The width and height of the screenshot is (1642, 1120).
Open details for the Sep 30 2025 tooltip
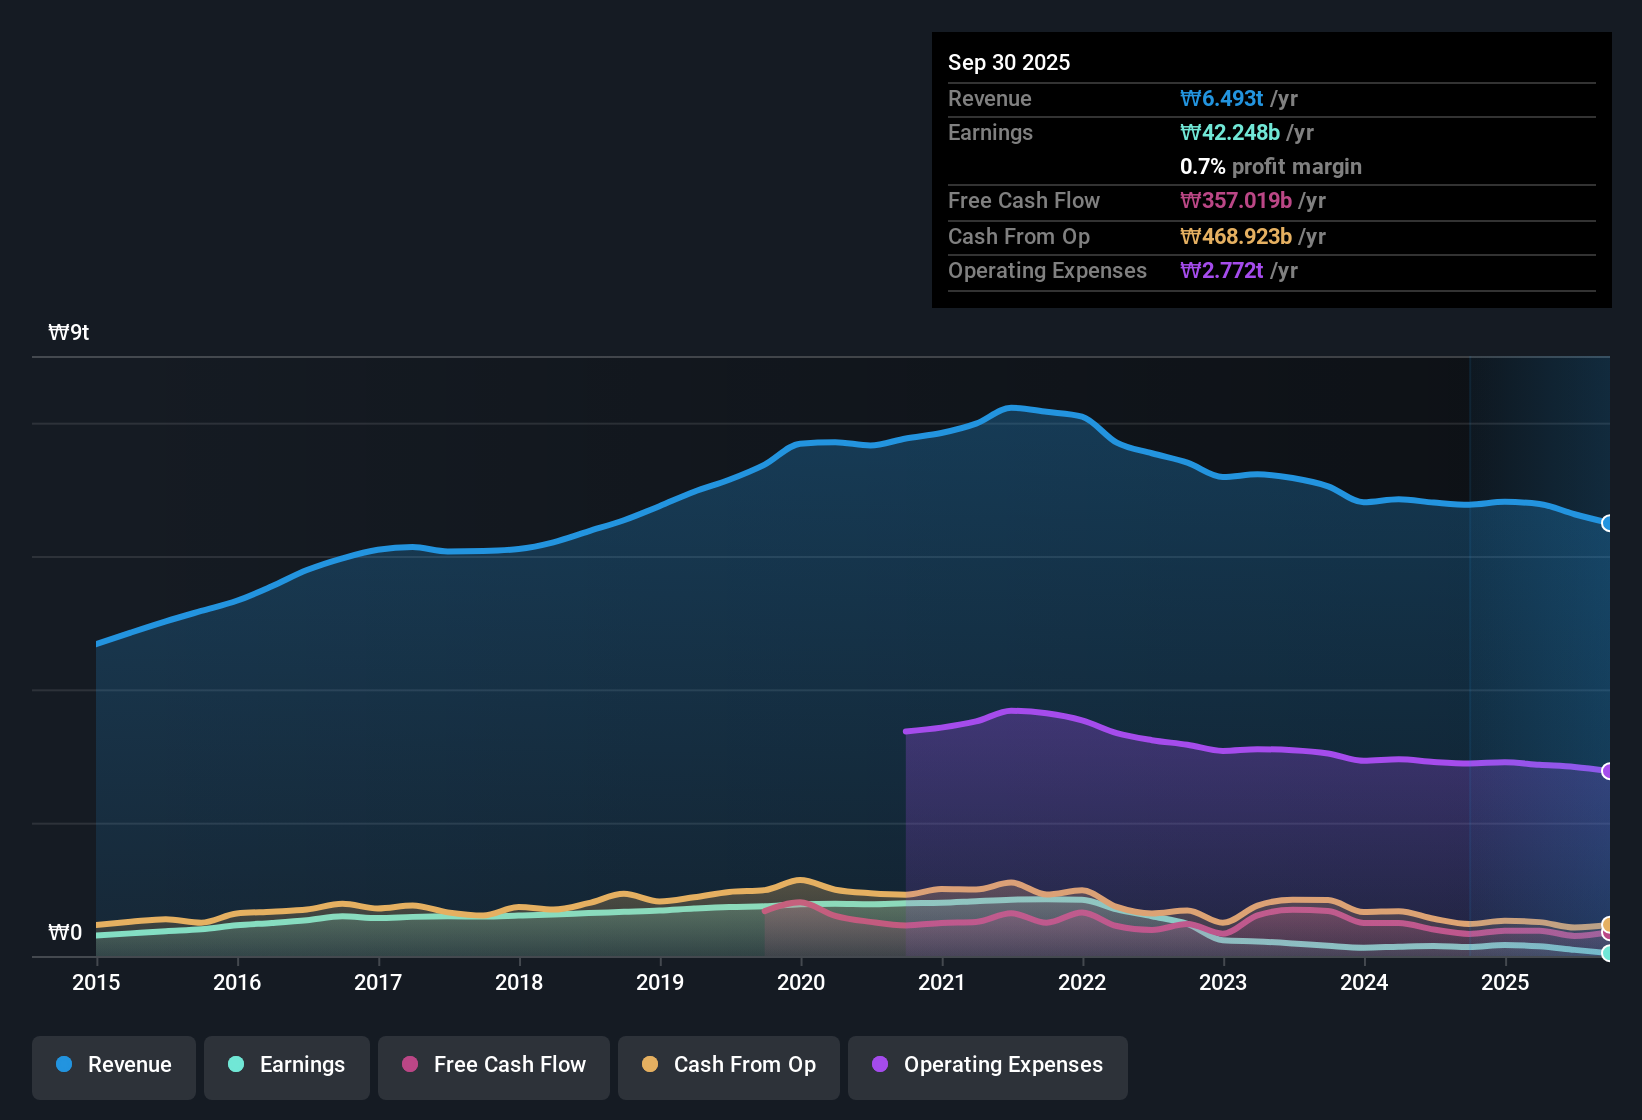[x=1009, y=62]
